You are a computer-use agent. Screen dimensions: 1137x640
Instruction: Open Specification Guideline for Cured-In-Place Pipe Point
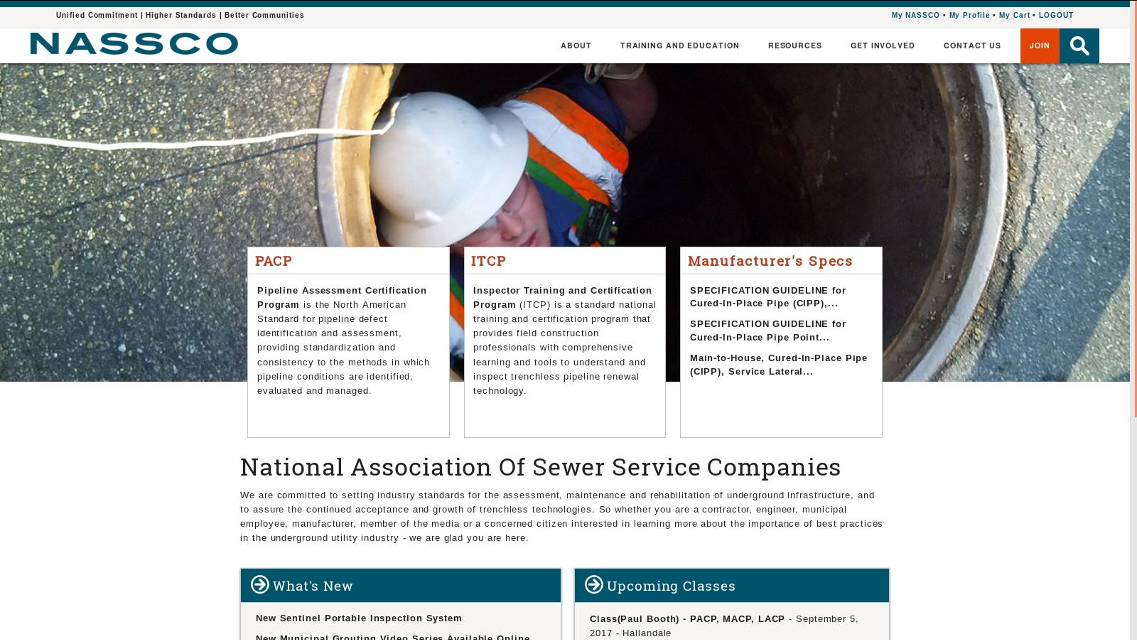(x=768, y=331)
